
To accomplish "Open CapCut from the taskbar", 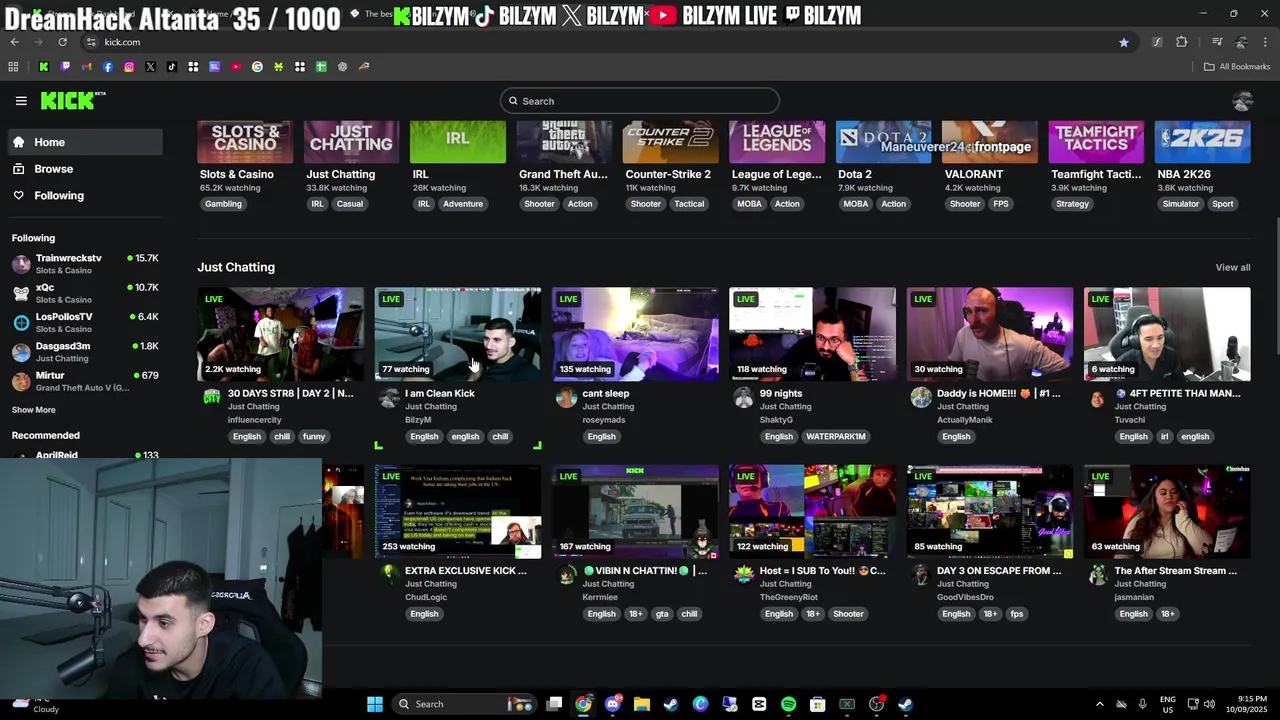I will click(759, 704).
